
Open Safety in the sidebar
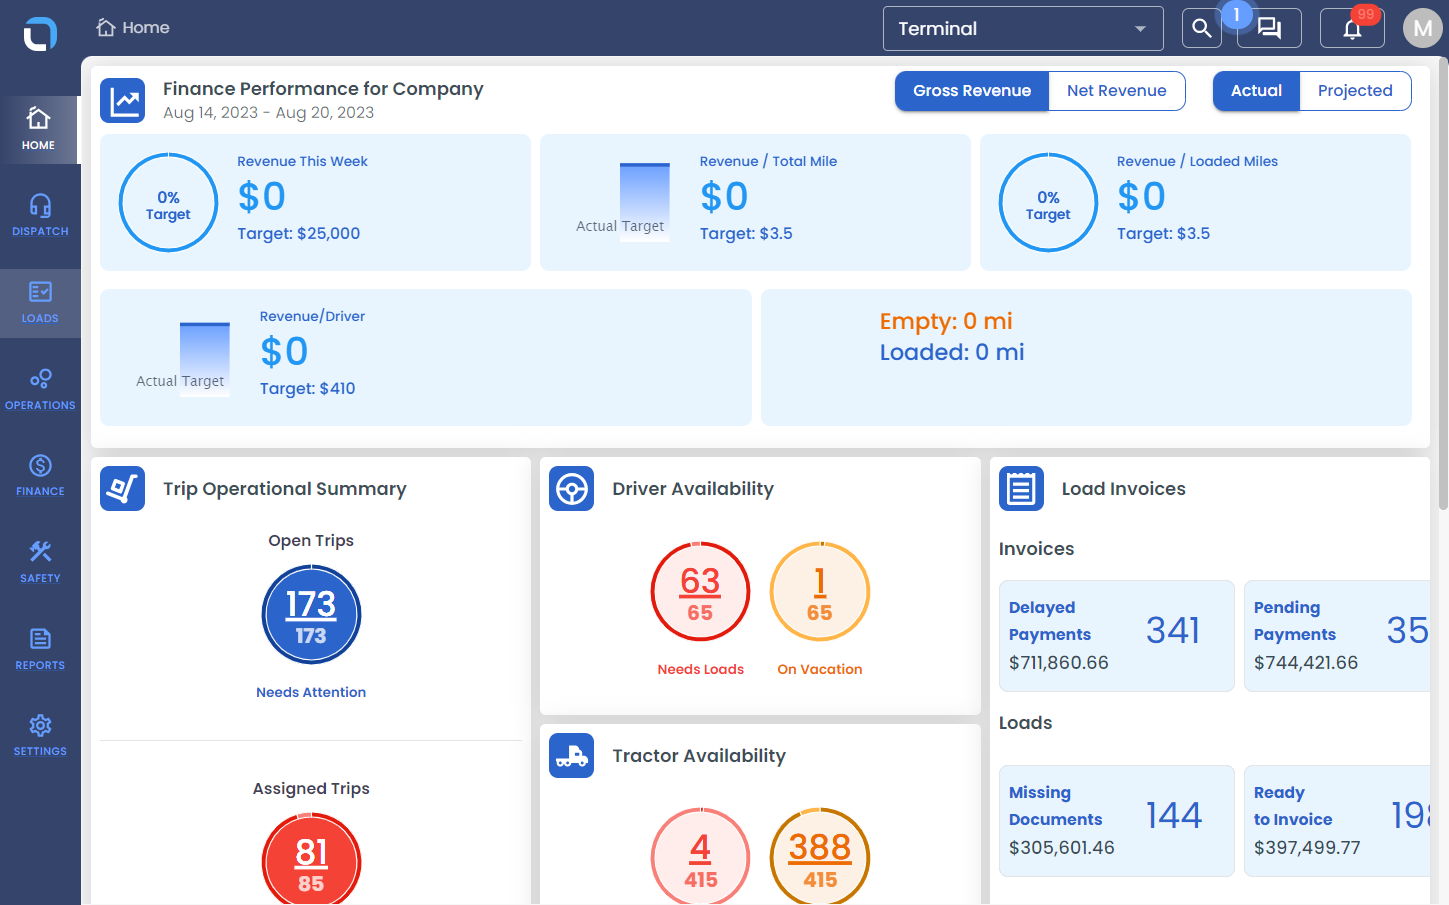(x=40, y=562)
